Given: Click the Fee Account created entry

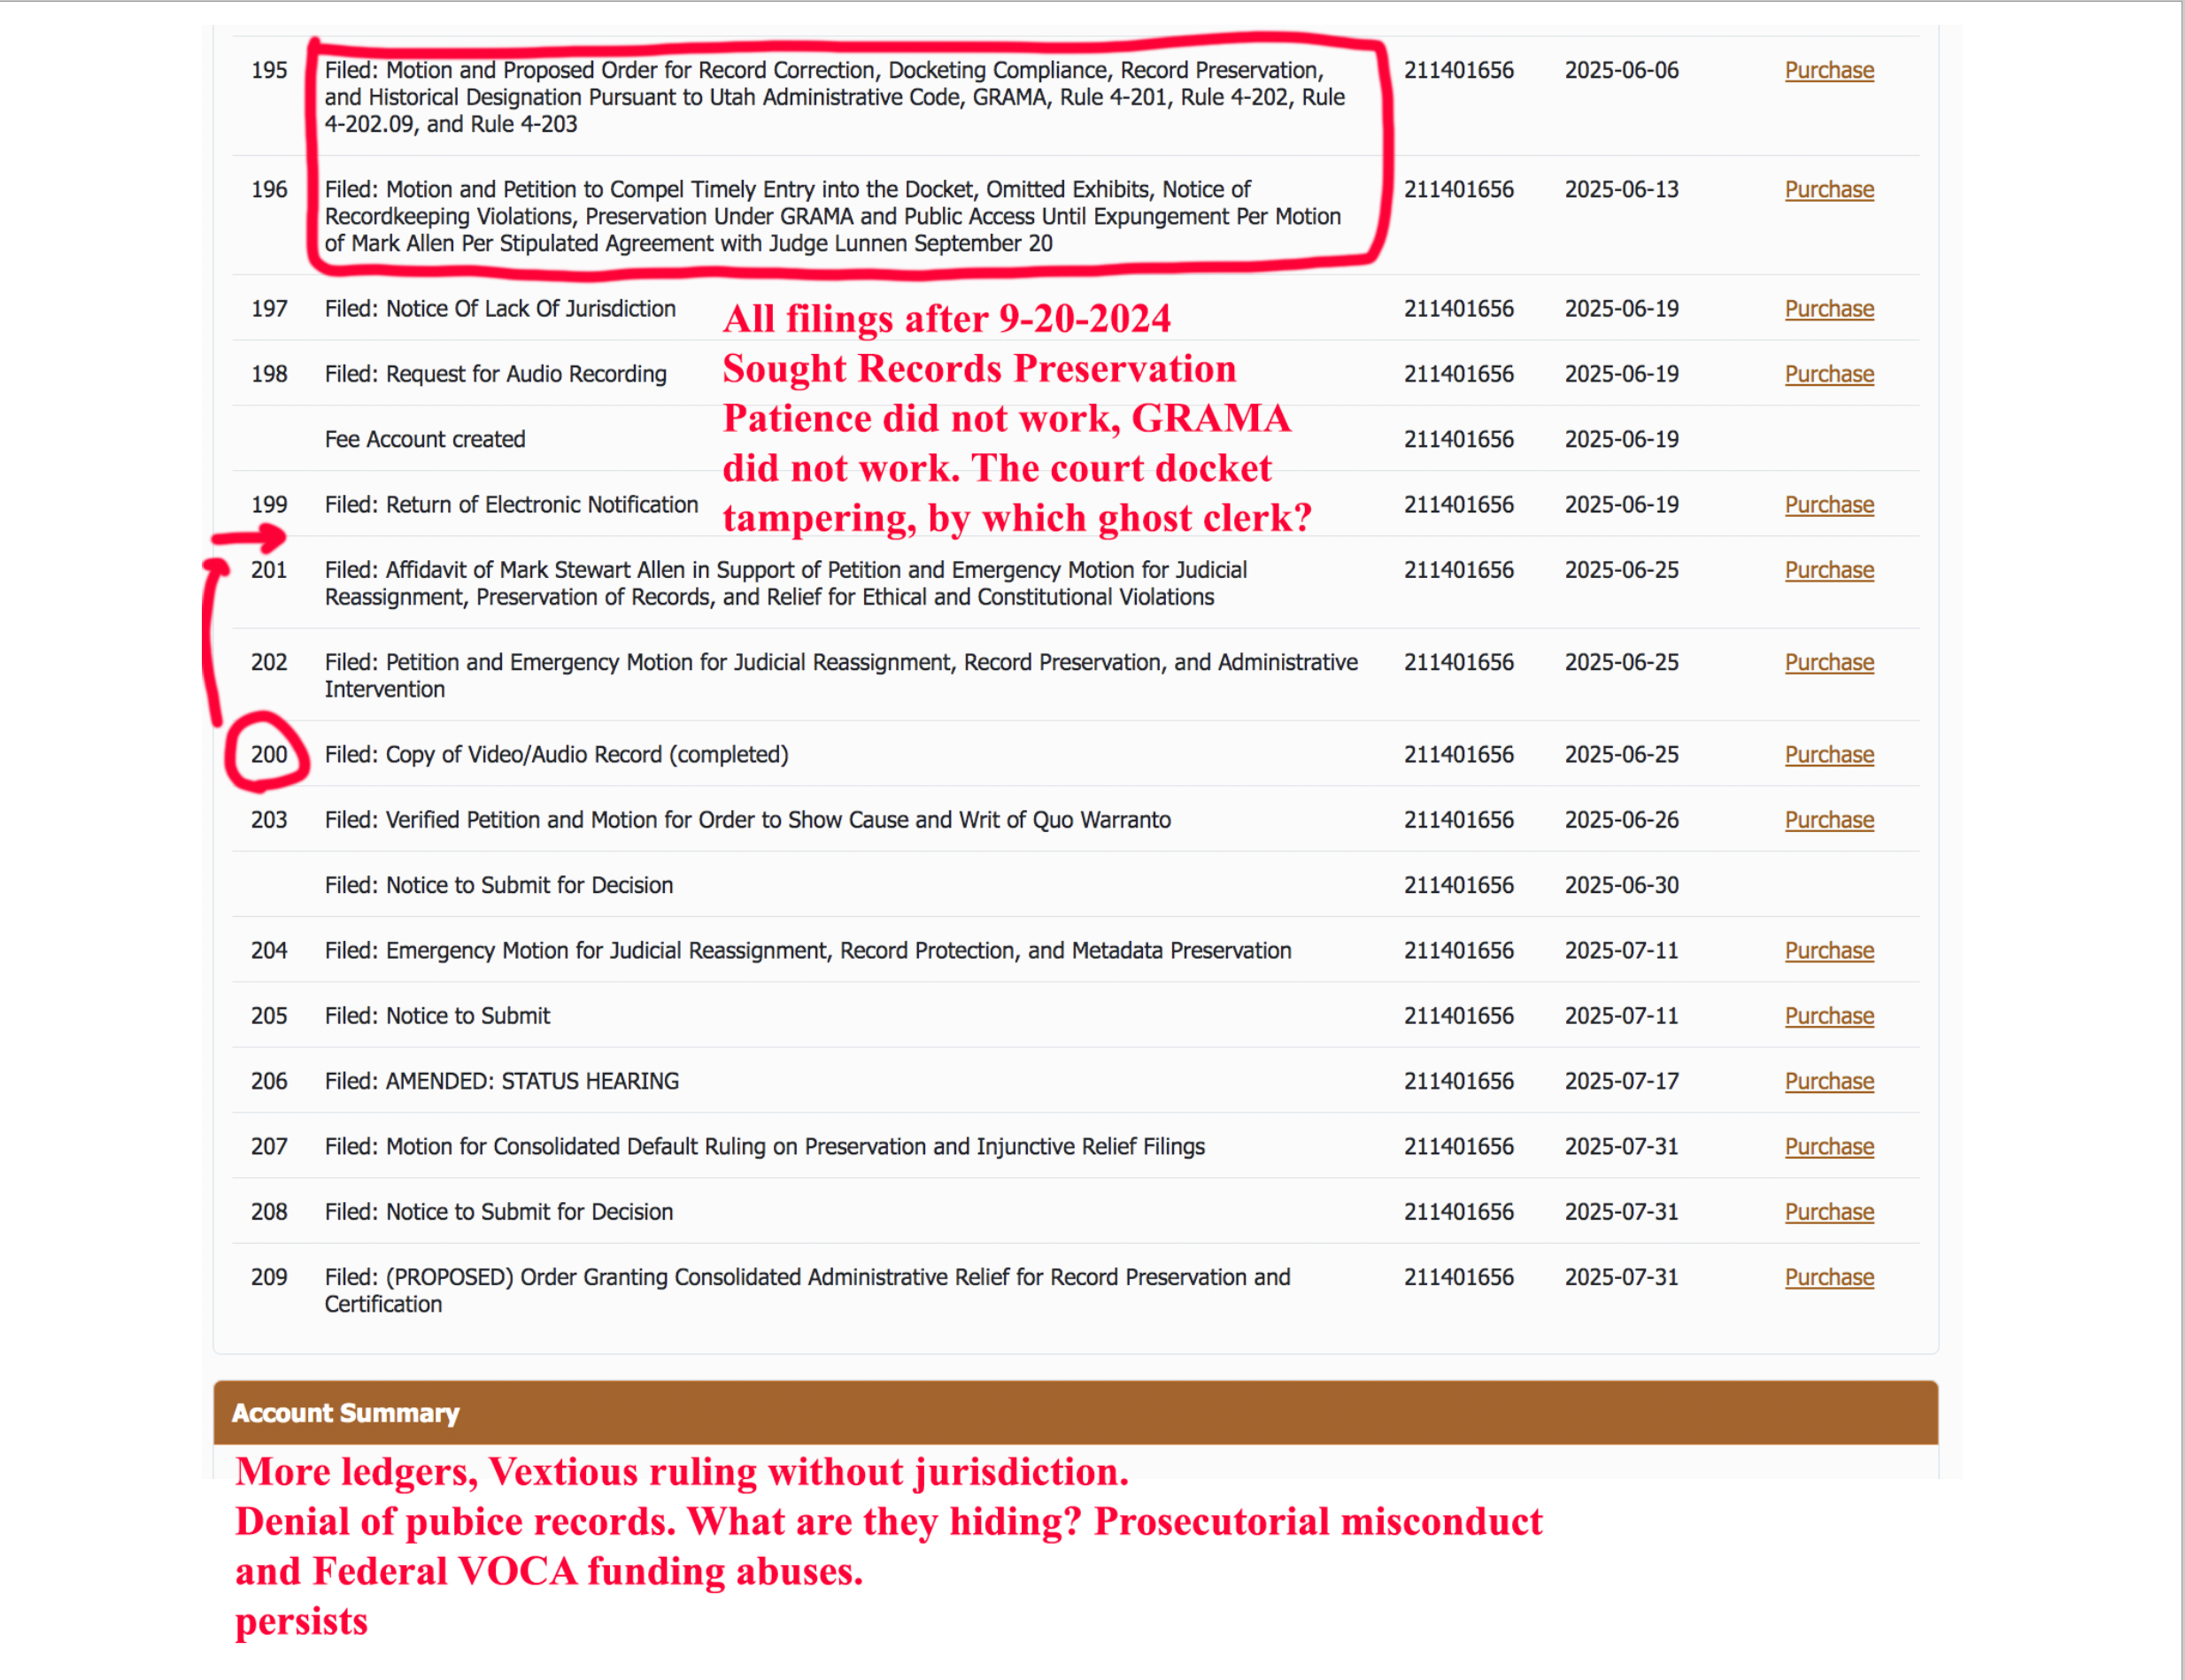Looking at the screenshot, I should pos(424,439).
